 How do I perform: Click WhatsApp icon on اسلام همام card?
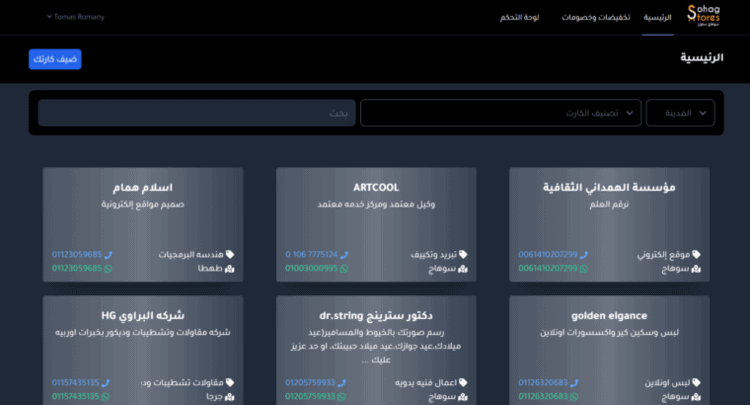click(x=108, y=269)
